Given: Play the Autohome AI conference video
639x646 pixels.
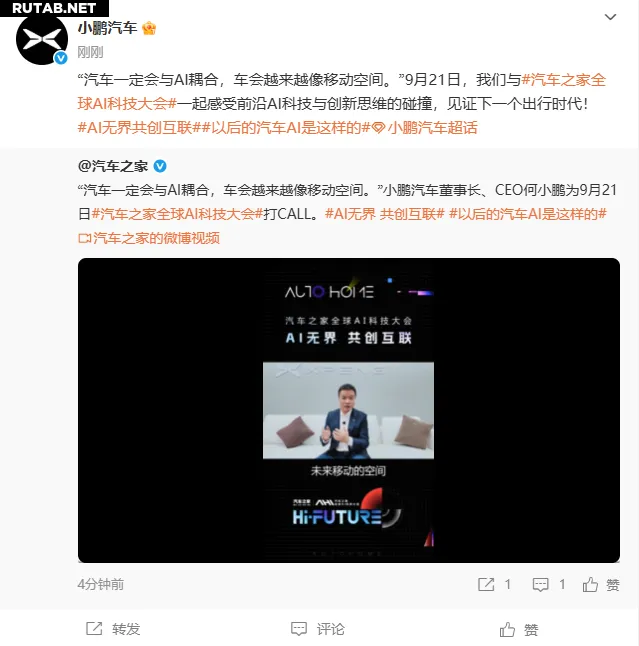Looking at the screenshot, I should pos(349,410).
